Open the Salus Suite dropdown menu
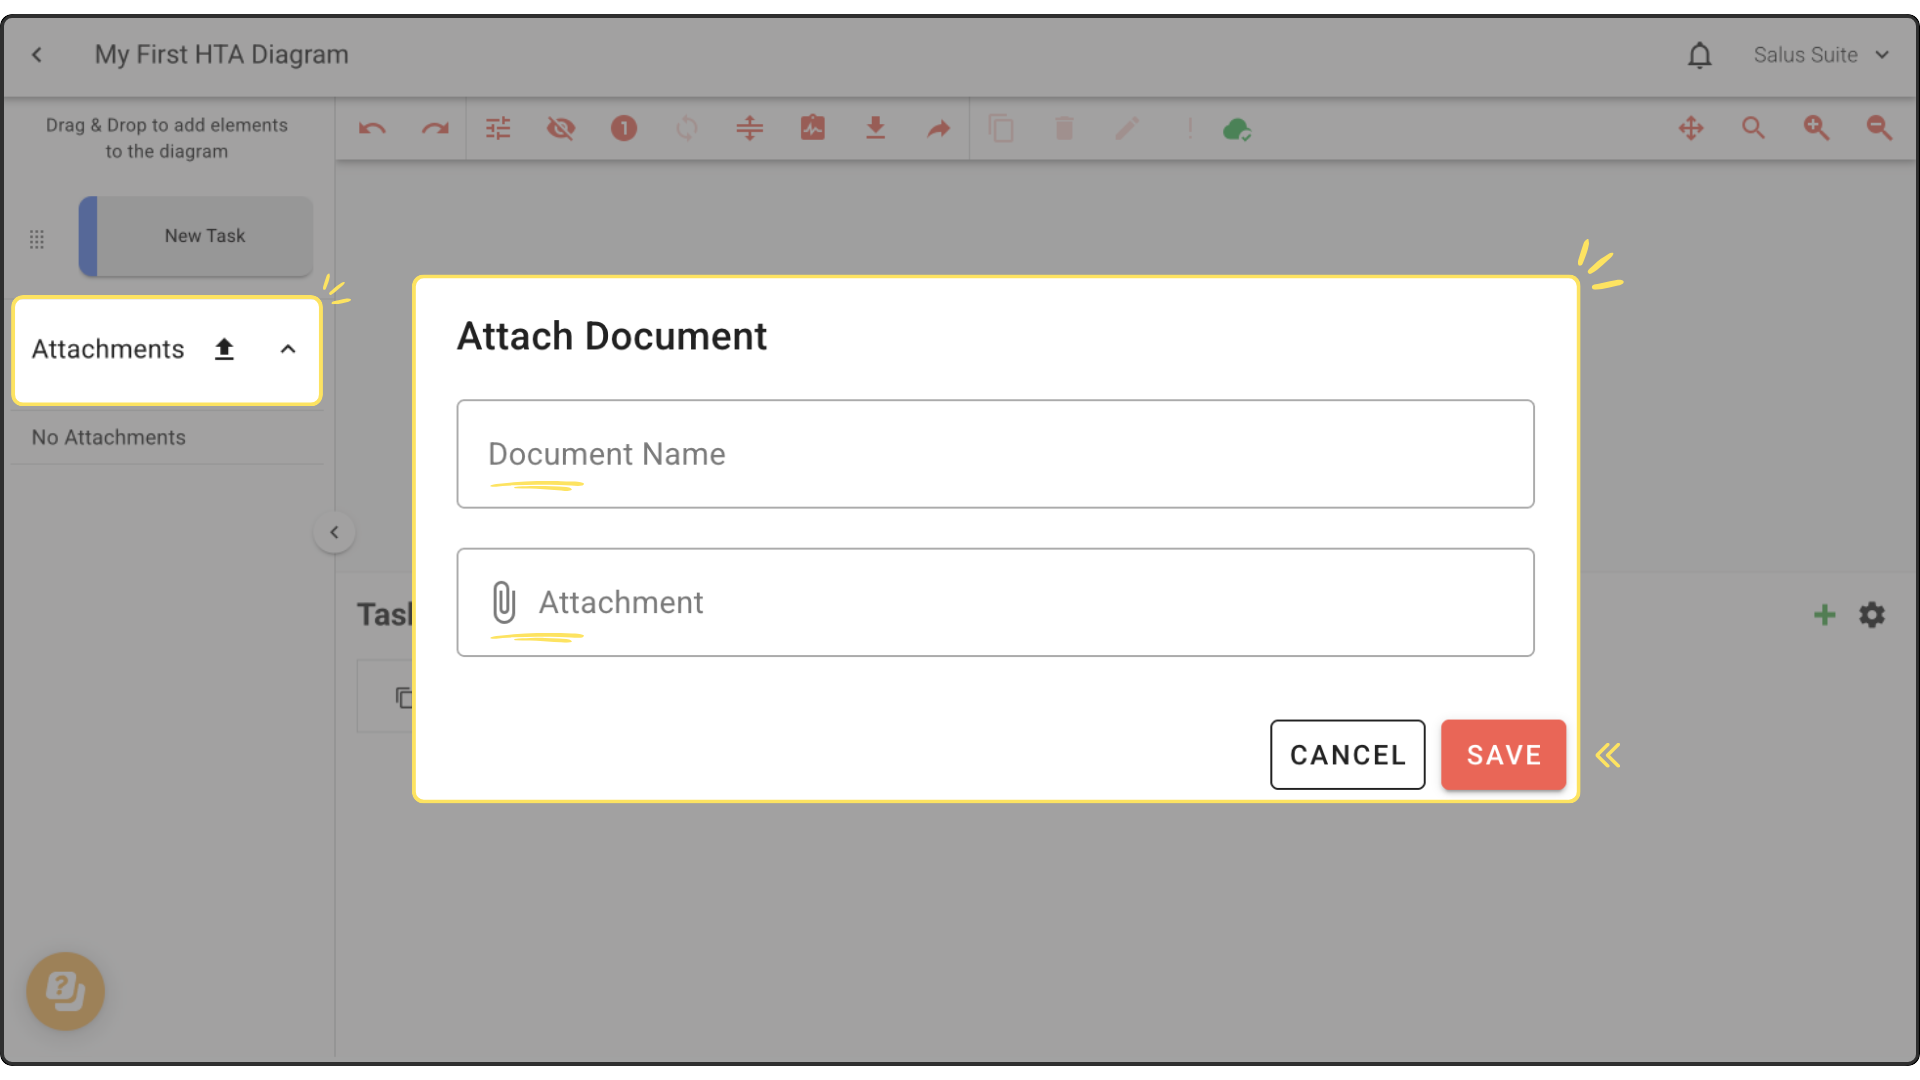Screen dimensions: 1920x1080 1821,55
